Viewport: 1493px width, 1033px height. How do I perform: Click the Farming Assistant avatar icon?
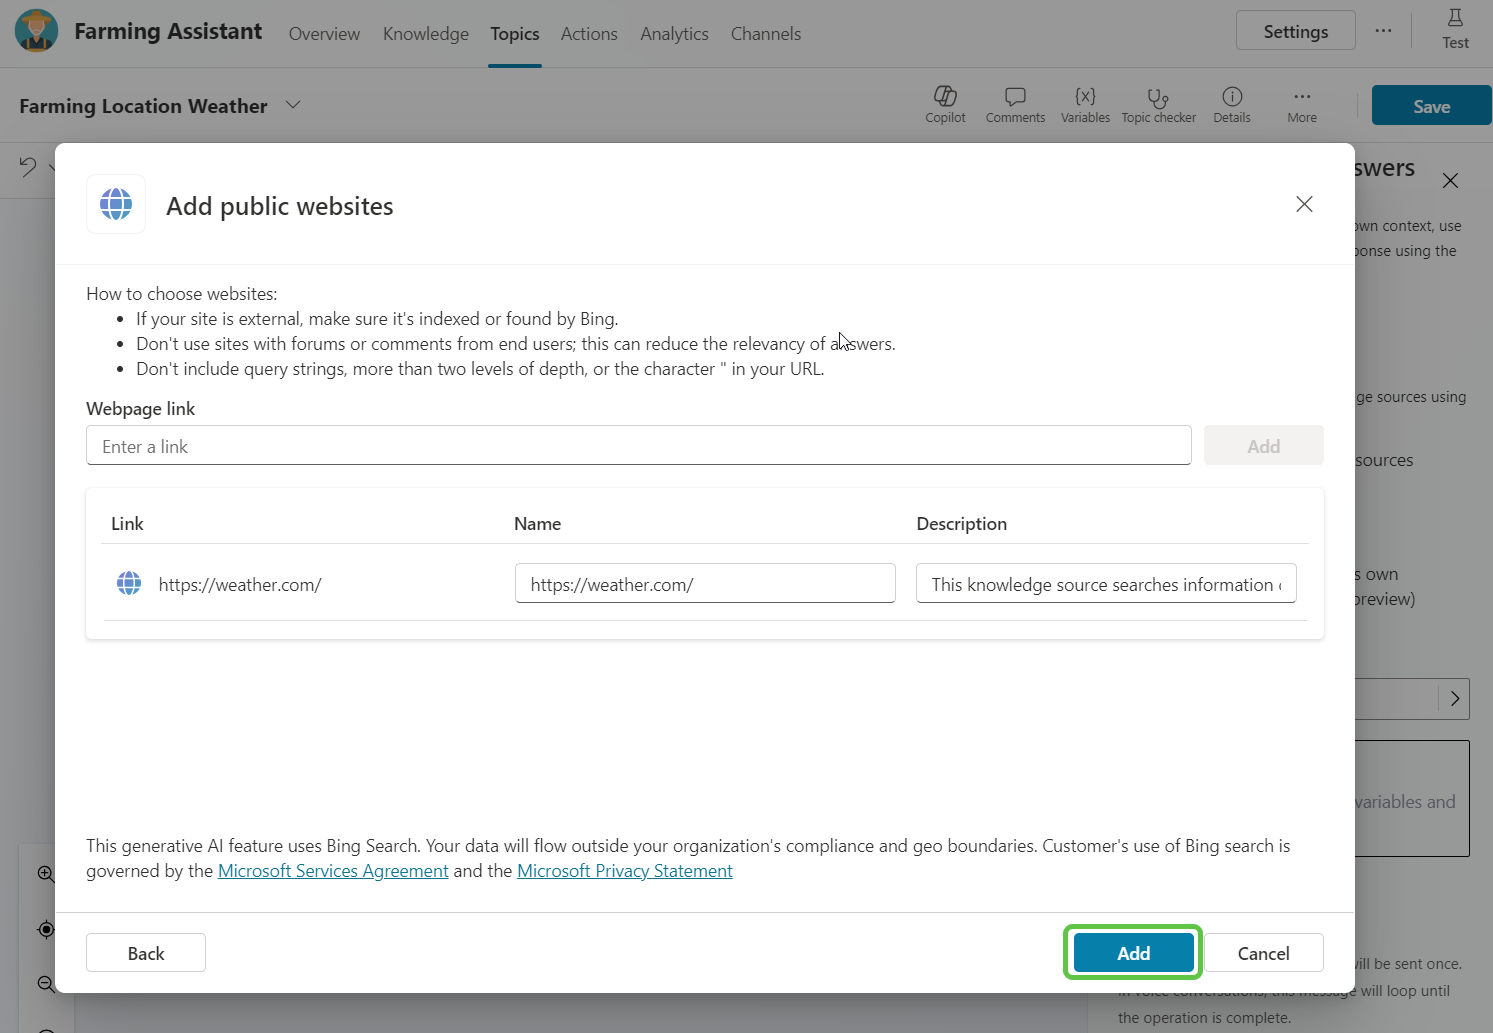pos(37,31)
